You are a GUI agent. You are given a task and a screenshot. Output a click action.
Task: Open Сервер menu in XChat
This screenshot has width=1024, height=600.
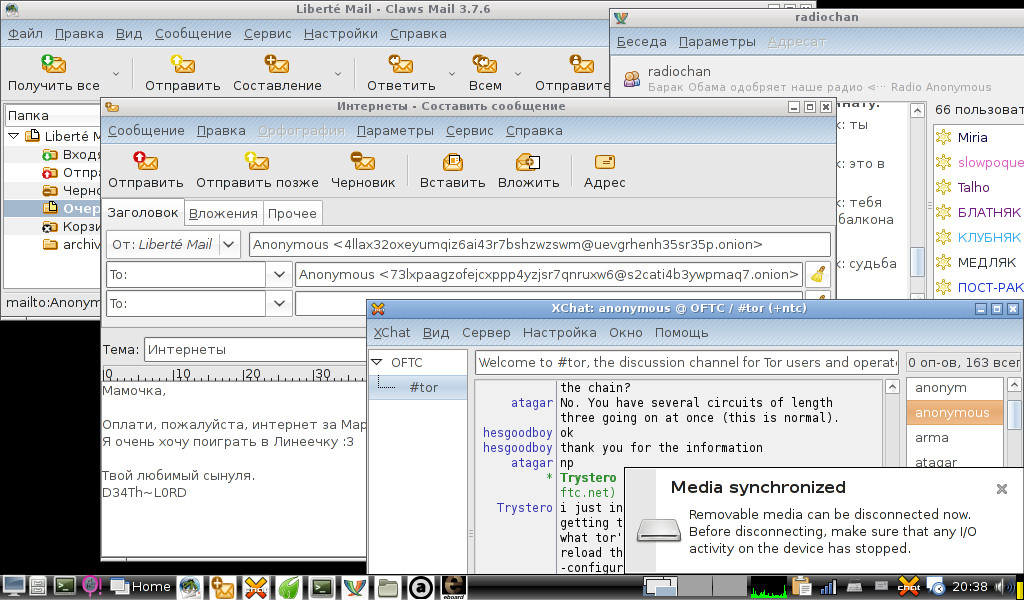tap(486, 332)
